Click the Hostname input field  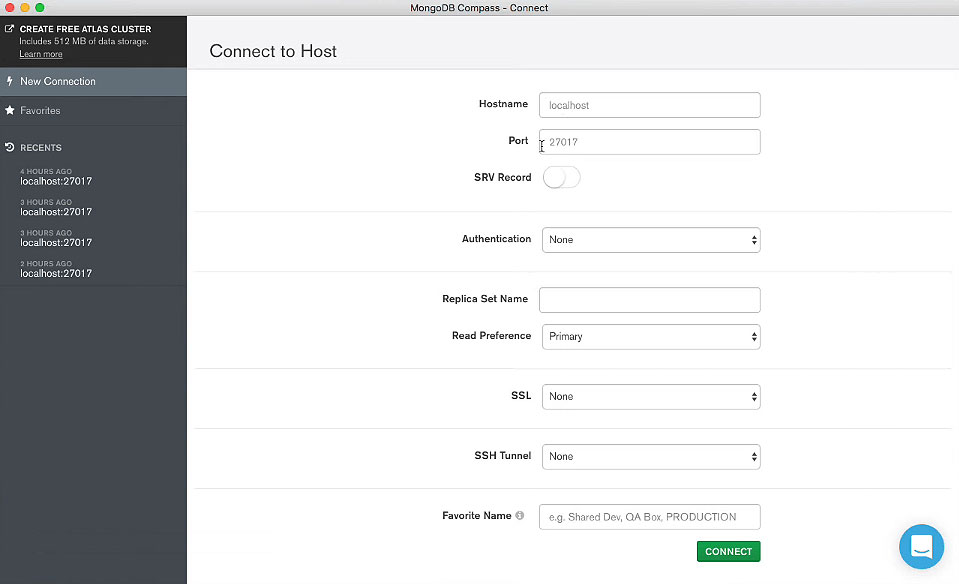[650, 105]
